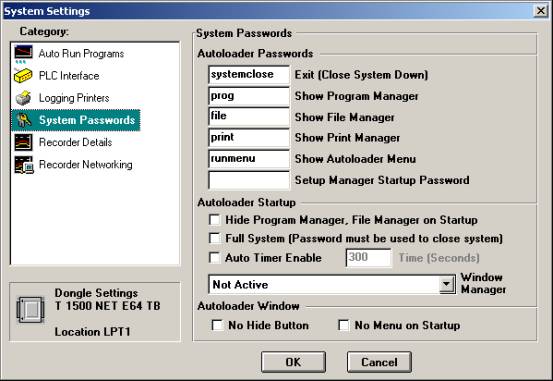The height and width of the screenshot is (381, 553).
Task: Click the Show File Manager password field
Action: tap(249, 117)
